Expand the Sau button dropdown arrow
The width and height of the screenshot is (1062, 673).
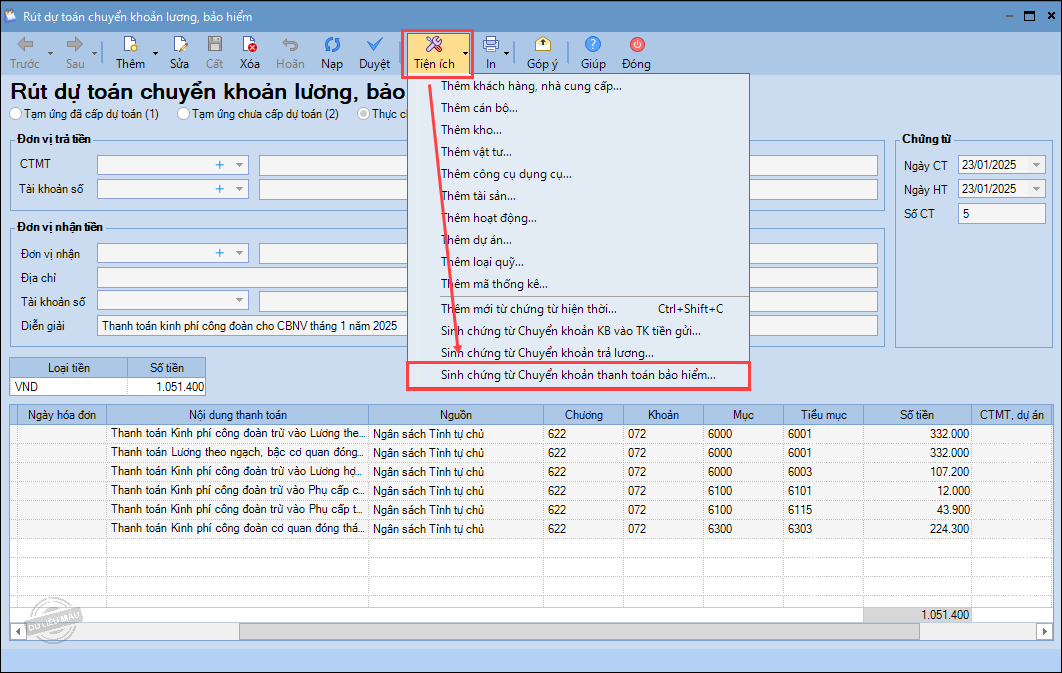[x=94, y=53]
